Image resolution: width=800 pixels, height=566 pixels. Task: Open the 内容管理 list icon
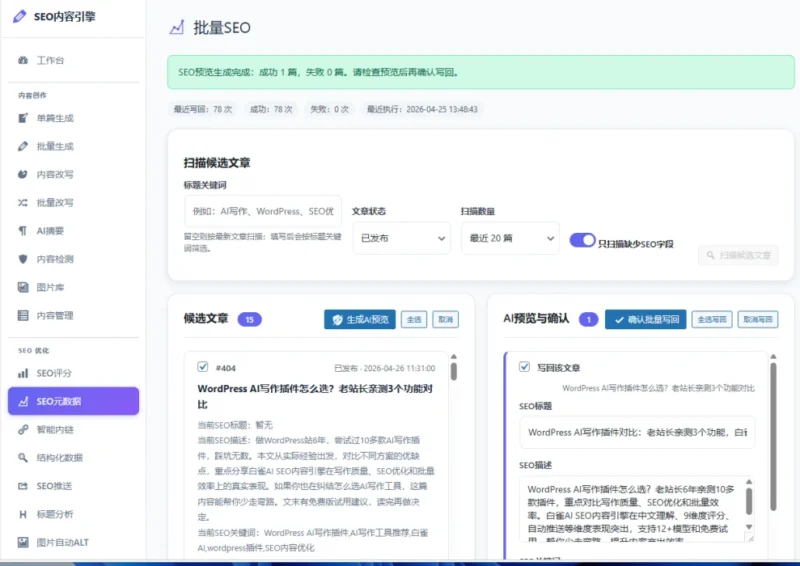[23, 315]
